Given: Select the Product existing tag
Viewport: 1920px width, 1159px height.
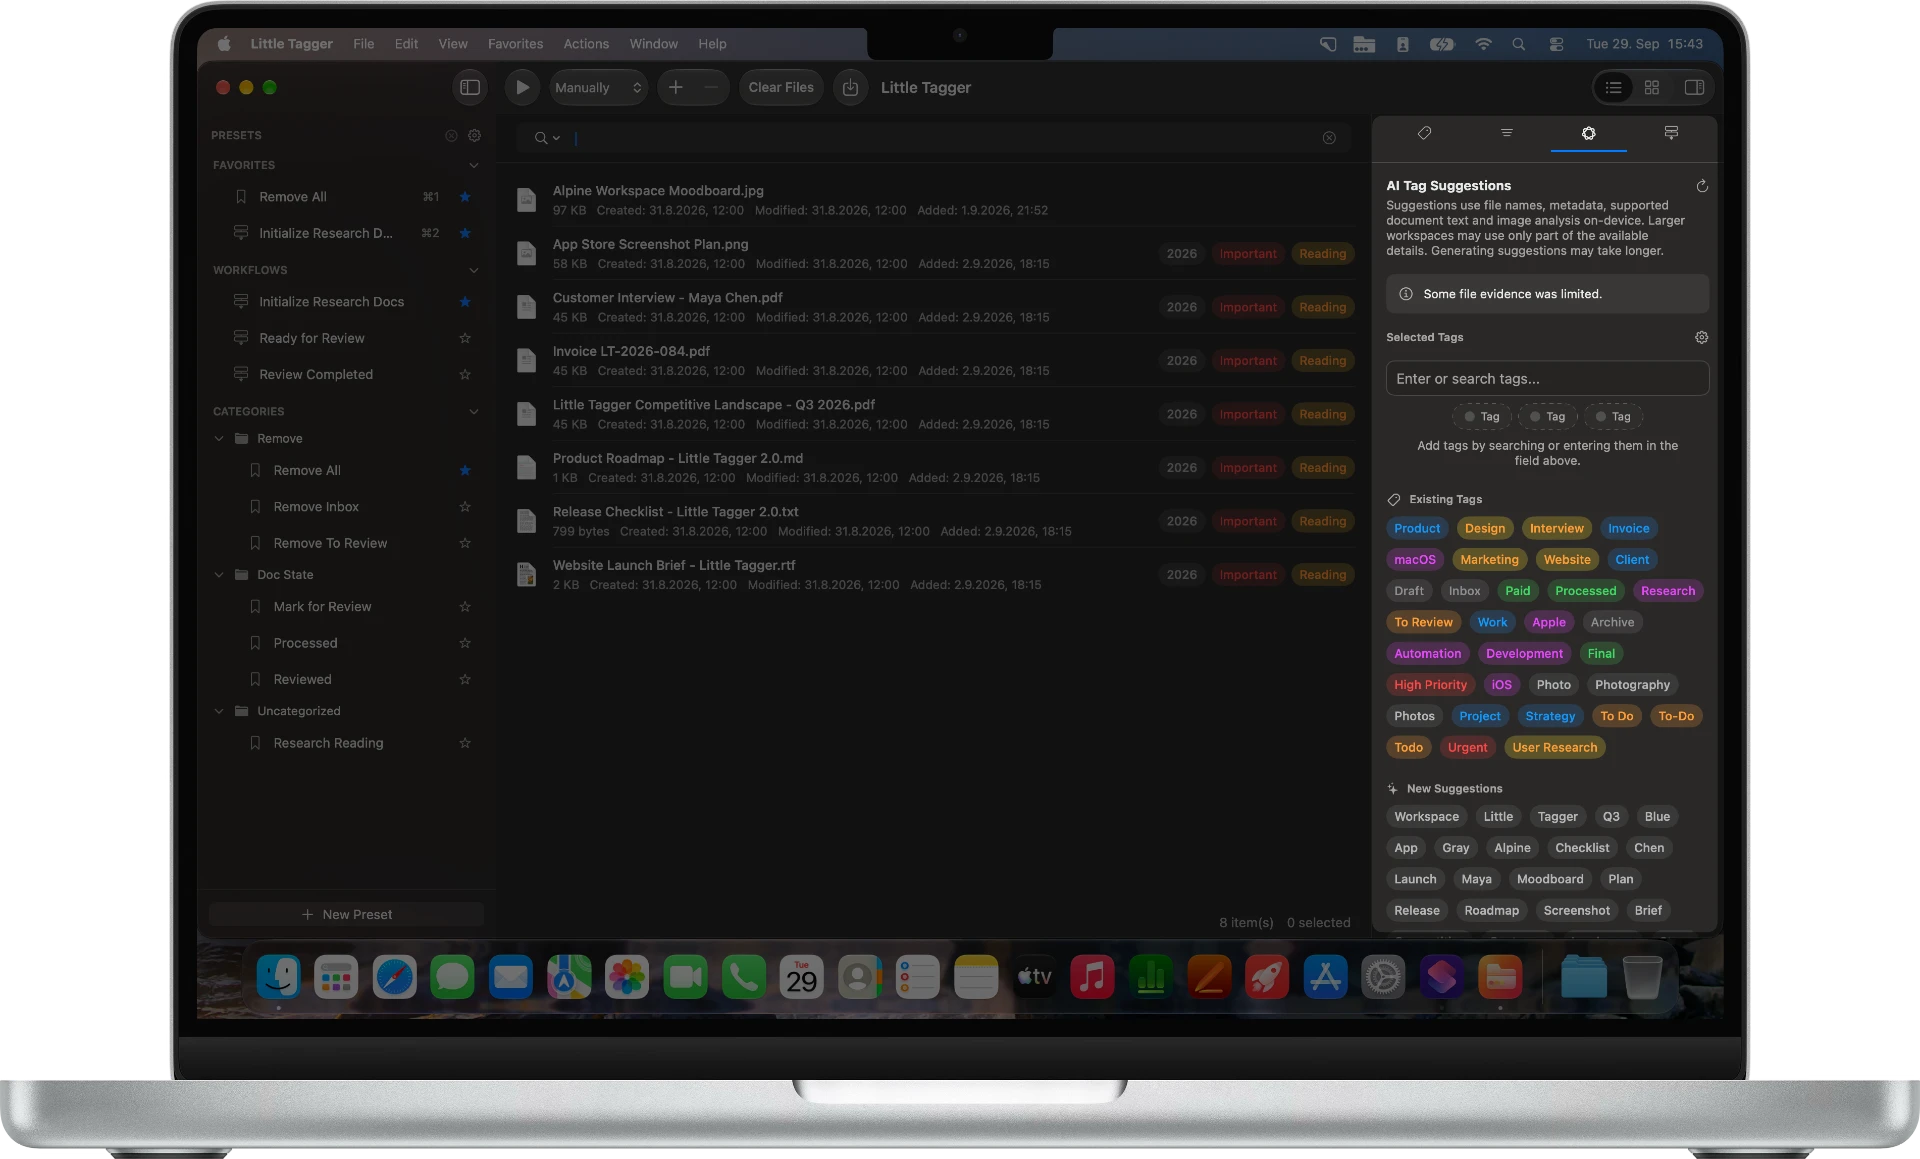Looking at the screenshot, I should pyautogui.click(x=1417, y=529).
